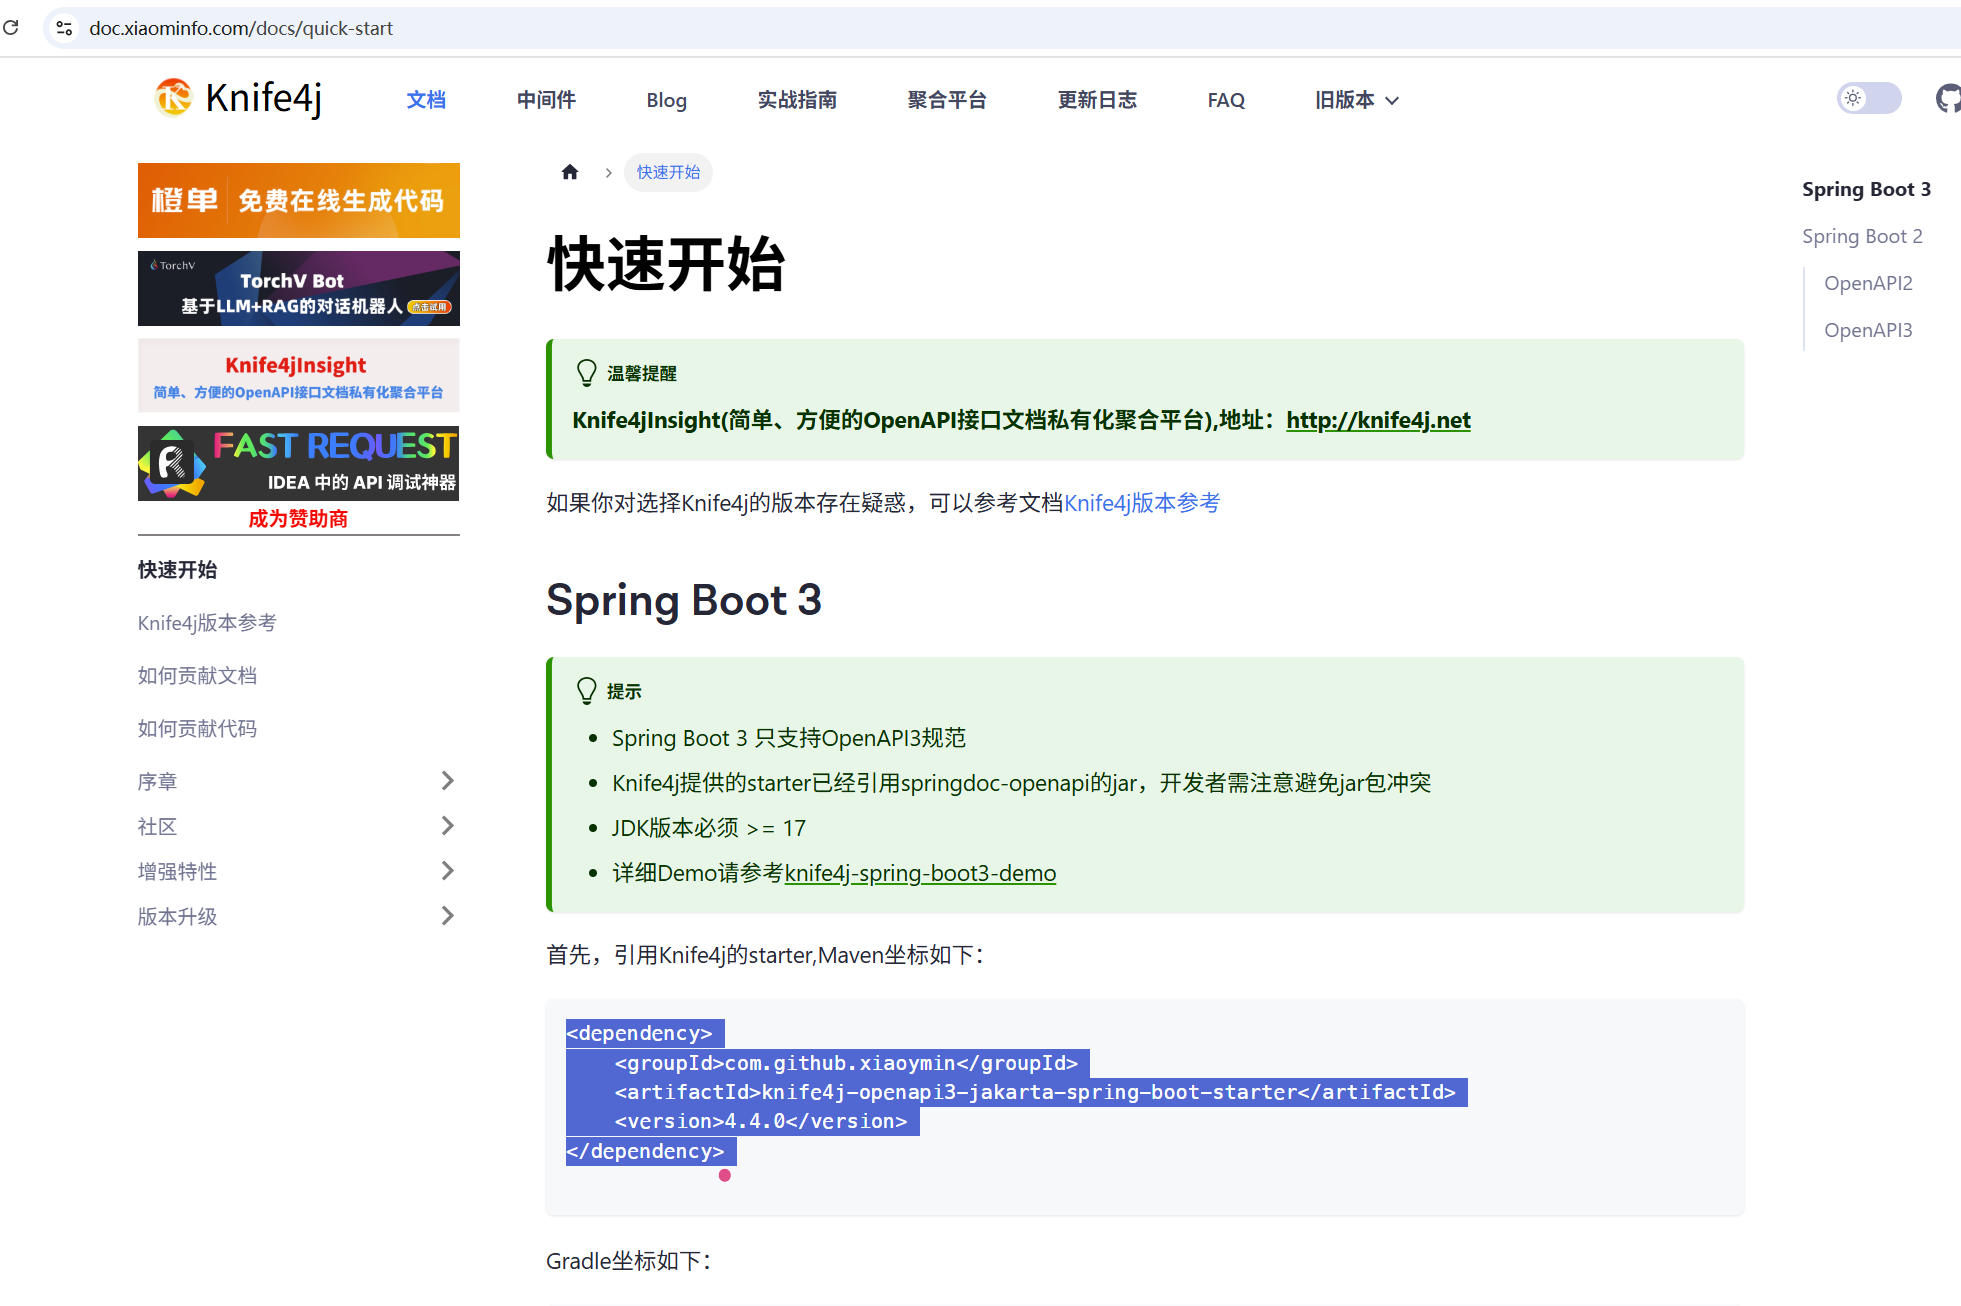Select 快速开始 in the sidebar
1961x1306 pixels.
tap(178, 570)
